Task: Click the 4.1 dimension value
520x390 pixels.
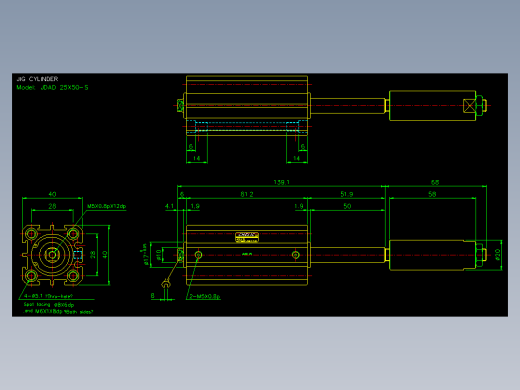Action: [169, 206]
